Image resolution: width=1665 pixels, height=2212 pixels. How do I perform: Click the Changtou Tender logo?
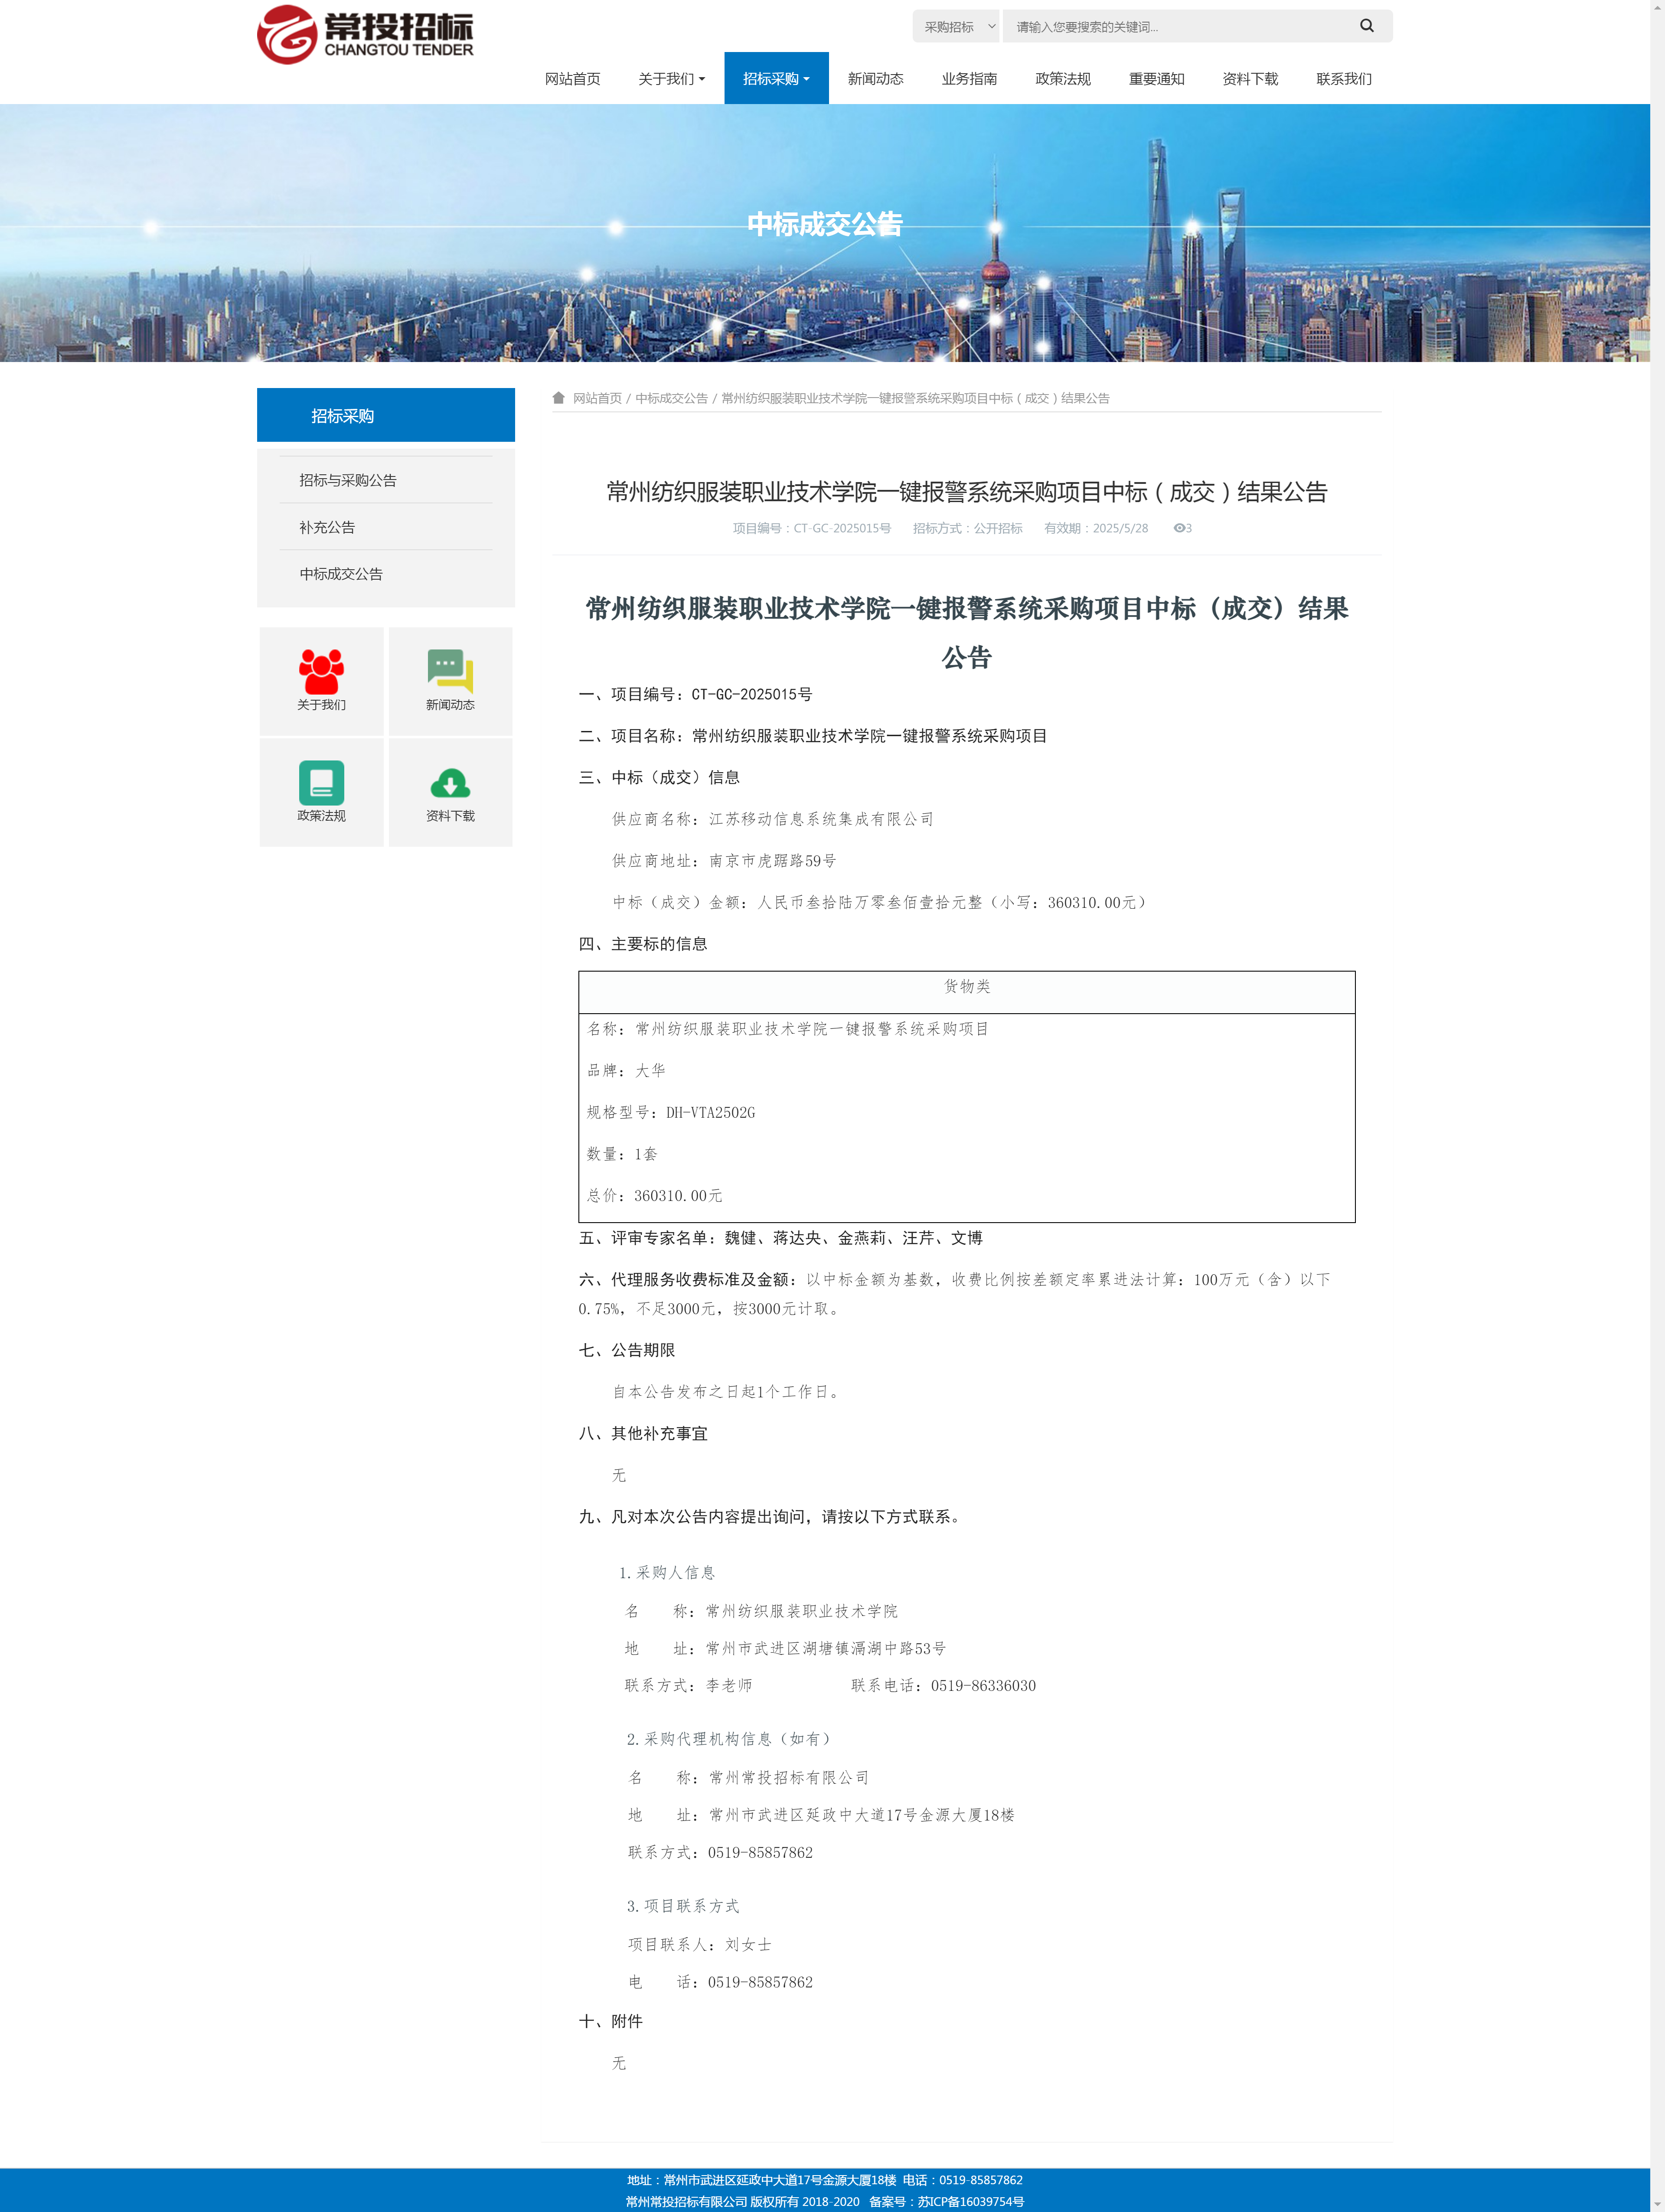(x=365, y=35)
